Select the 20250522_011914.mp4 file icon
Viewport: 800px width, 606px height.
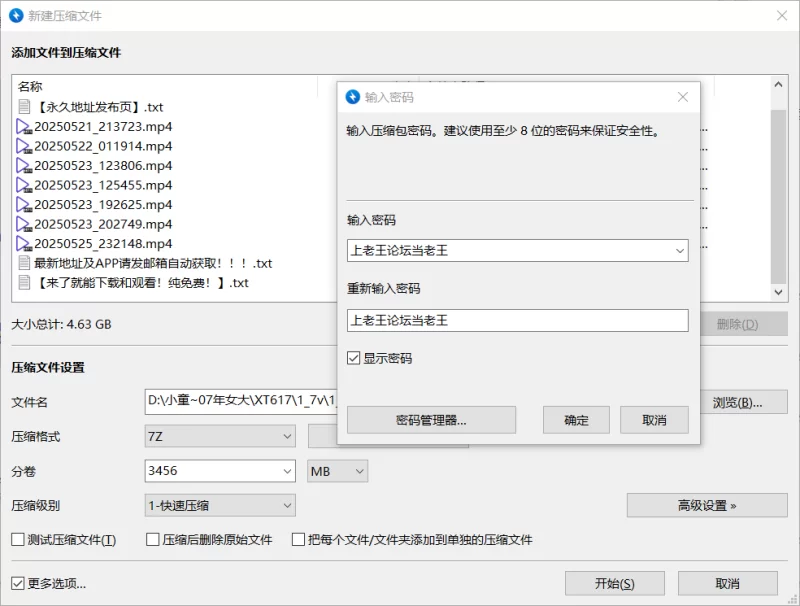pos(25,146)
